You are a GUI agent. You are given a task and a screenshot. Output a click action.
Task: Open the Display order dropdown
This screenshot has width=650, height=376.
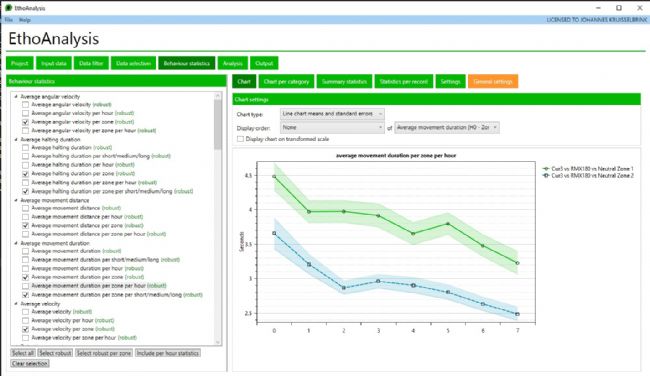[332, 128]
